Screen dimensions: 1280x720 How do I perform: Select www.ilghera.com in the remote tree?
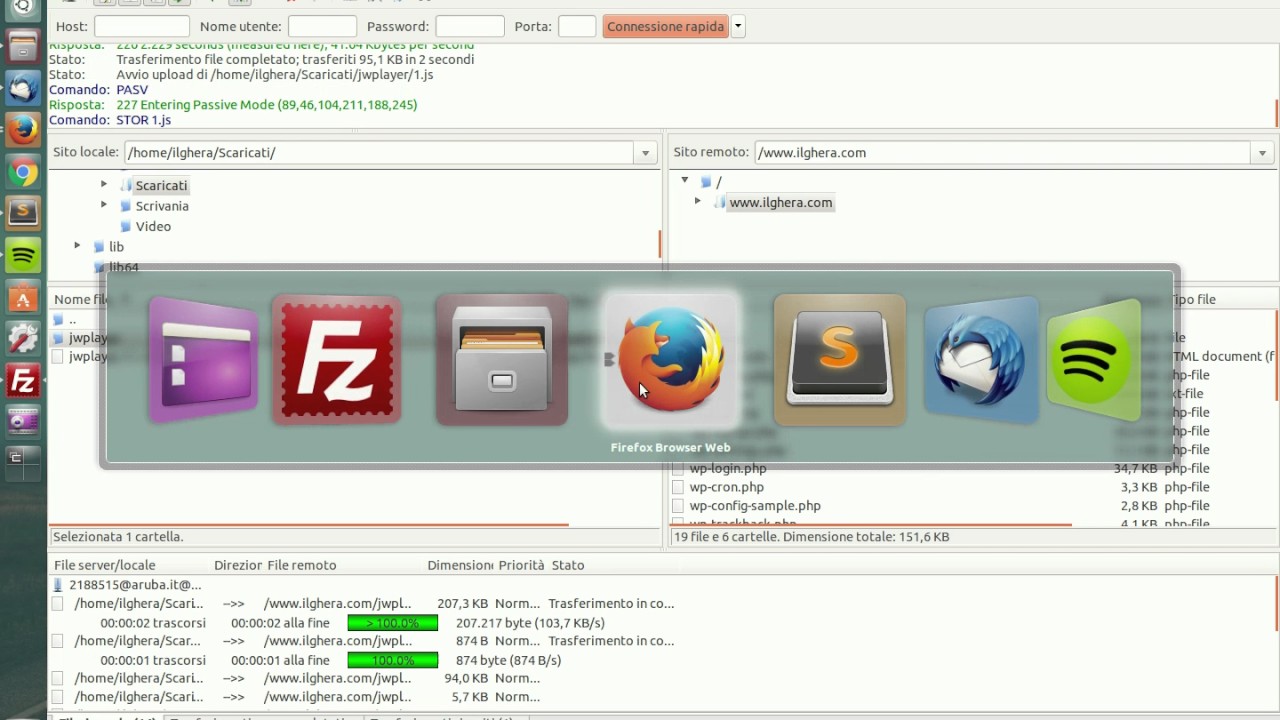780,202
